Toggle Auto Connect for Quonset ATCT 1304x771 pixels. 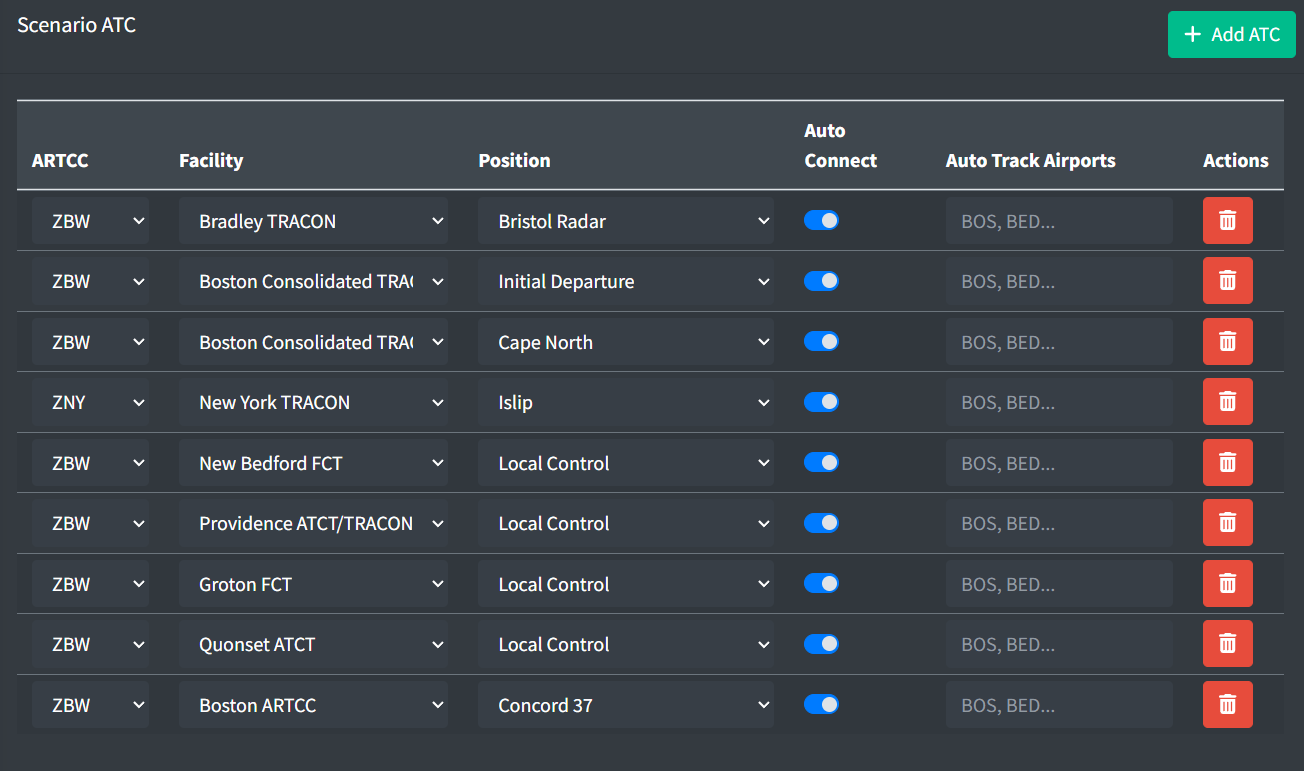point(821,644)
